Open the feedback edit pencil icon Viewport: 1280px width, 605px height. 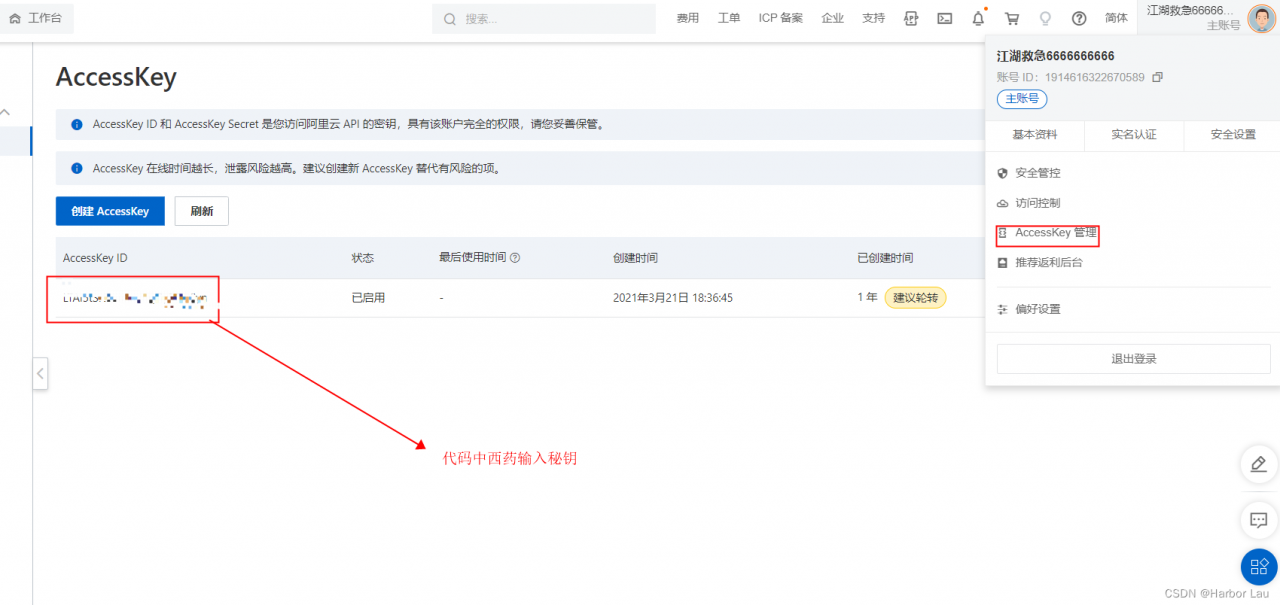tap(1259, 465)
